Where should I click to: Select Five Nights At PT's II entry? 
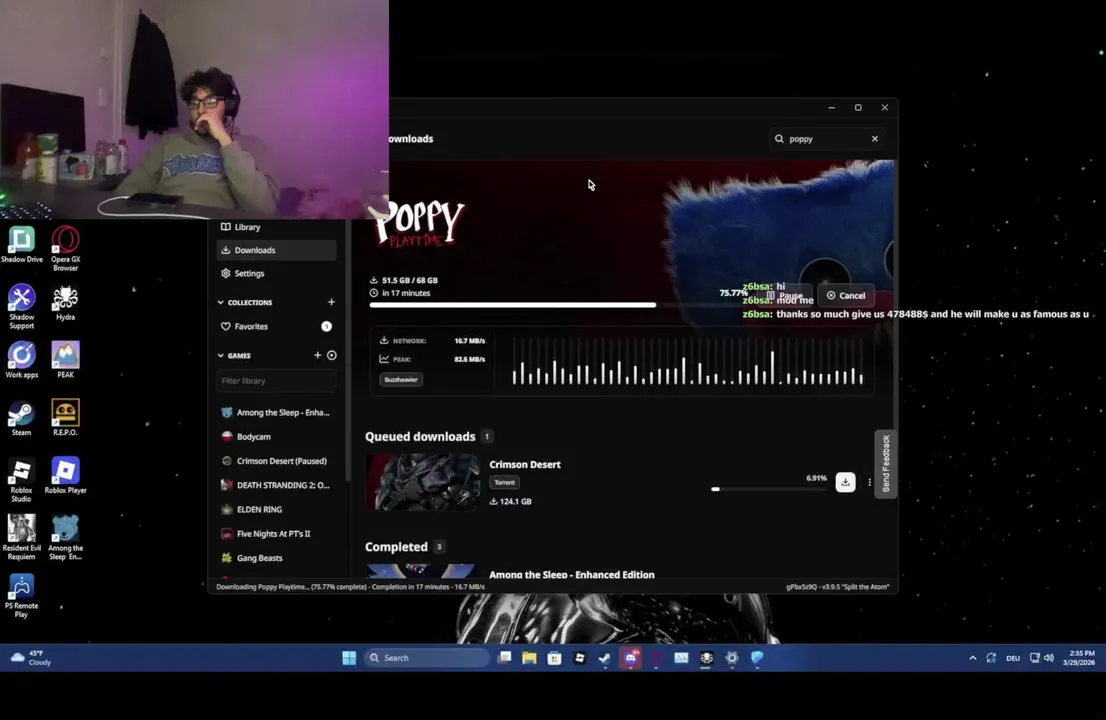[x=276, y=534]
